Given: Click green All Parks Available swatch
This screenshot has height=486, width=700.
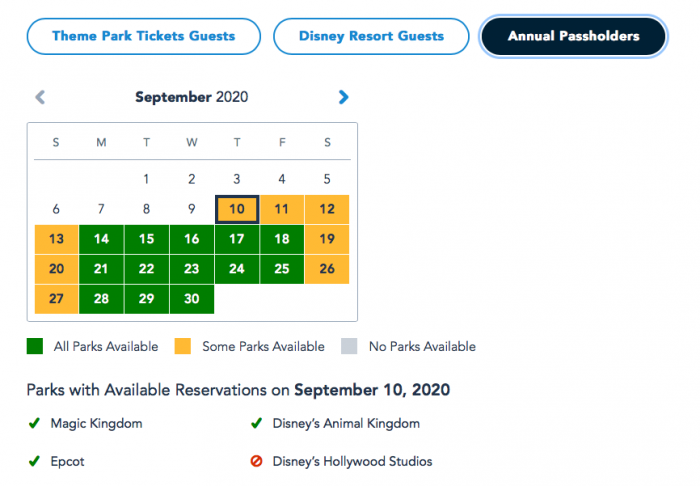Looking at the screenshot, I should (35, 347).
